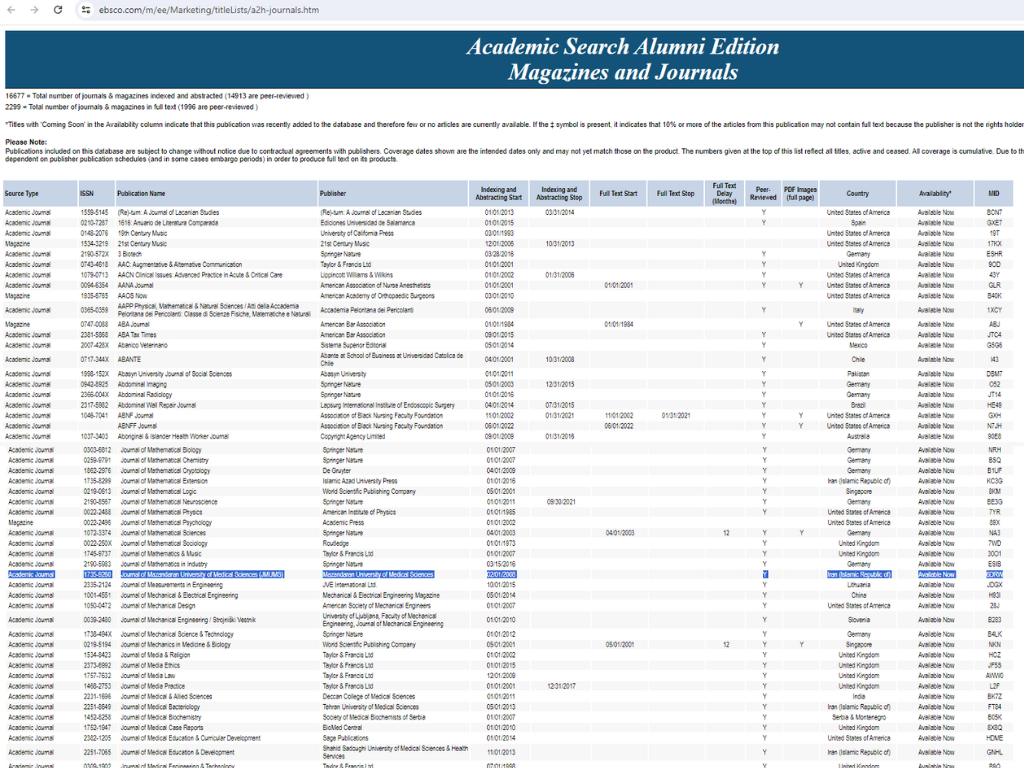This screenshot has height=768, width=1024.
Task: Click publisher 'University of California Press'
Action: (357, 233)
